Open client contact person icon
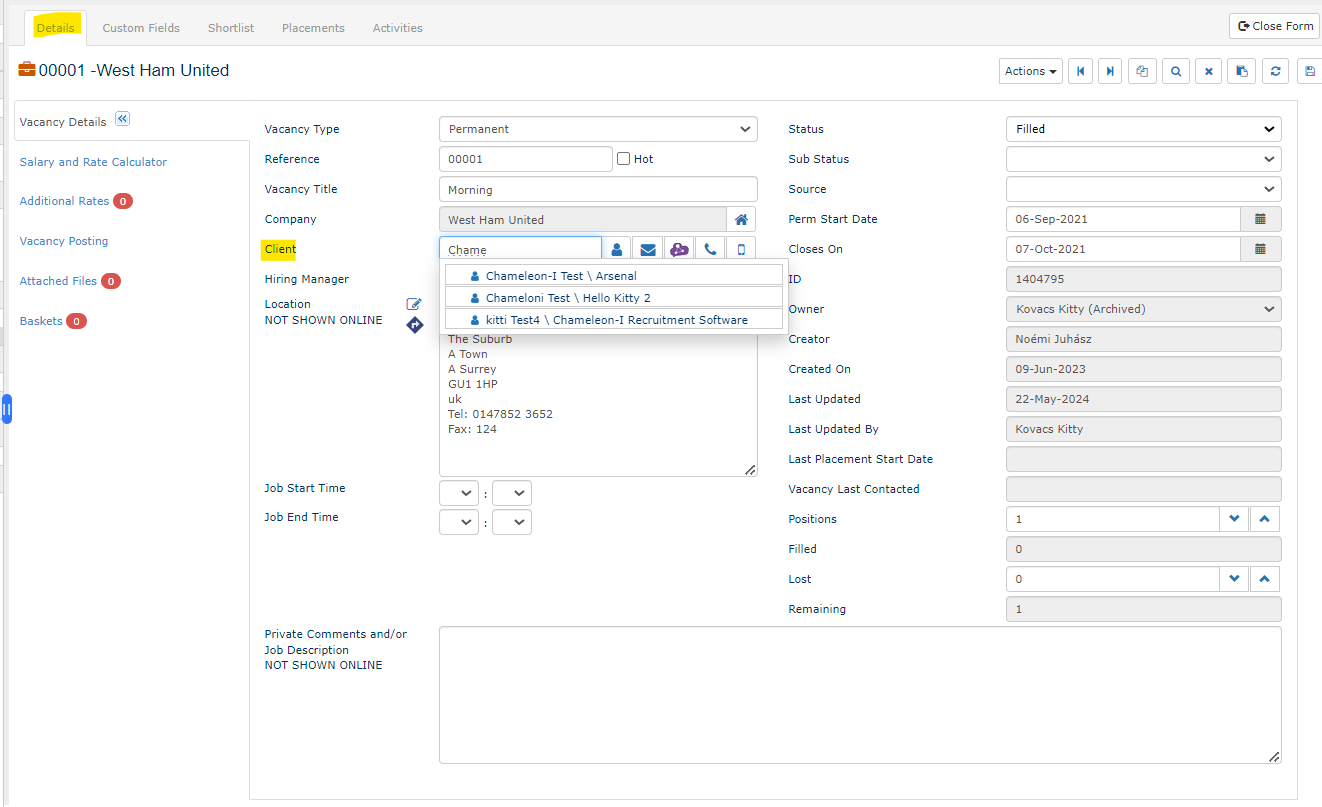1322x807 pixels. click(616, 249)
